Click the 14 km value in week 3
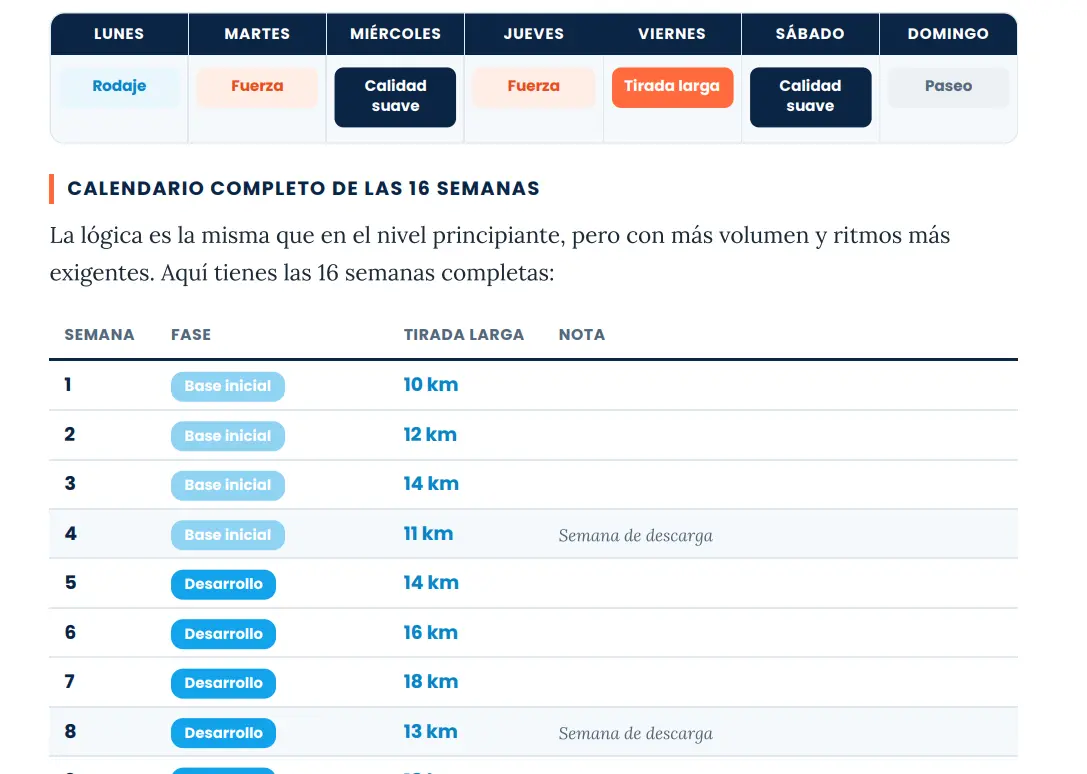1087x774 pixels. [431, 484]
